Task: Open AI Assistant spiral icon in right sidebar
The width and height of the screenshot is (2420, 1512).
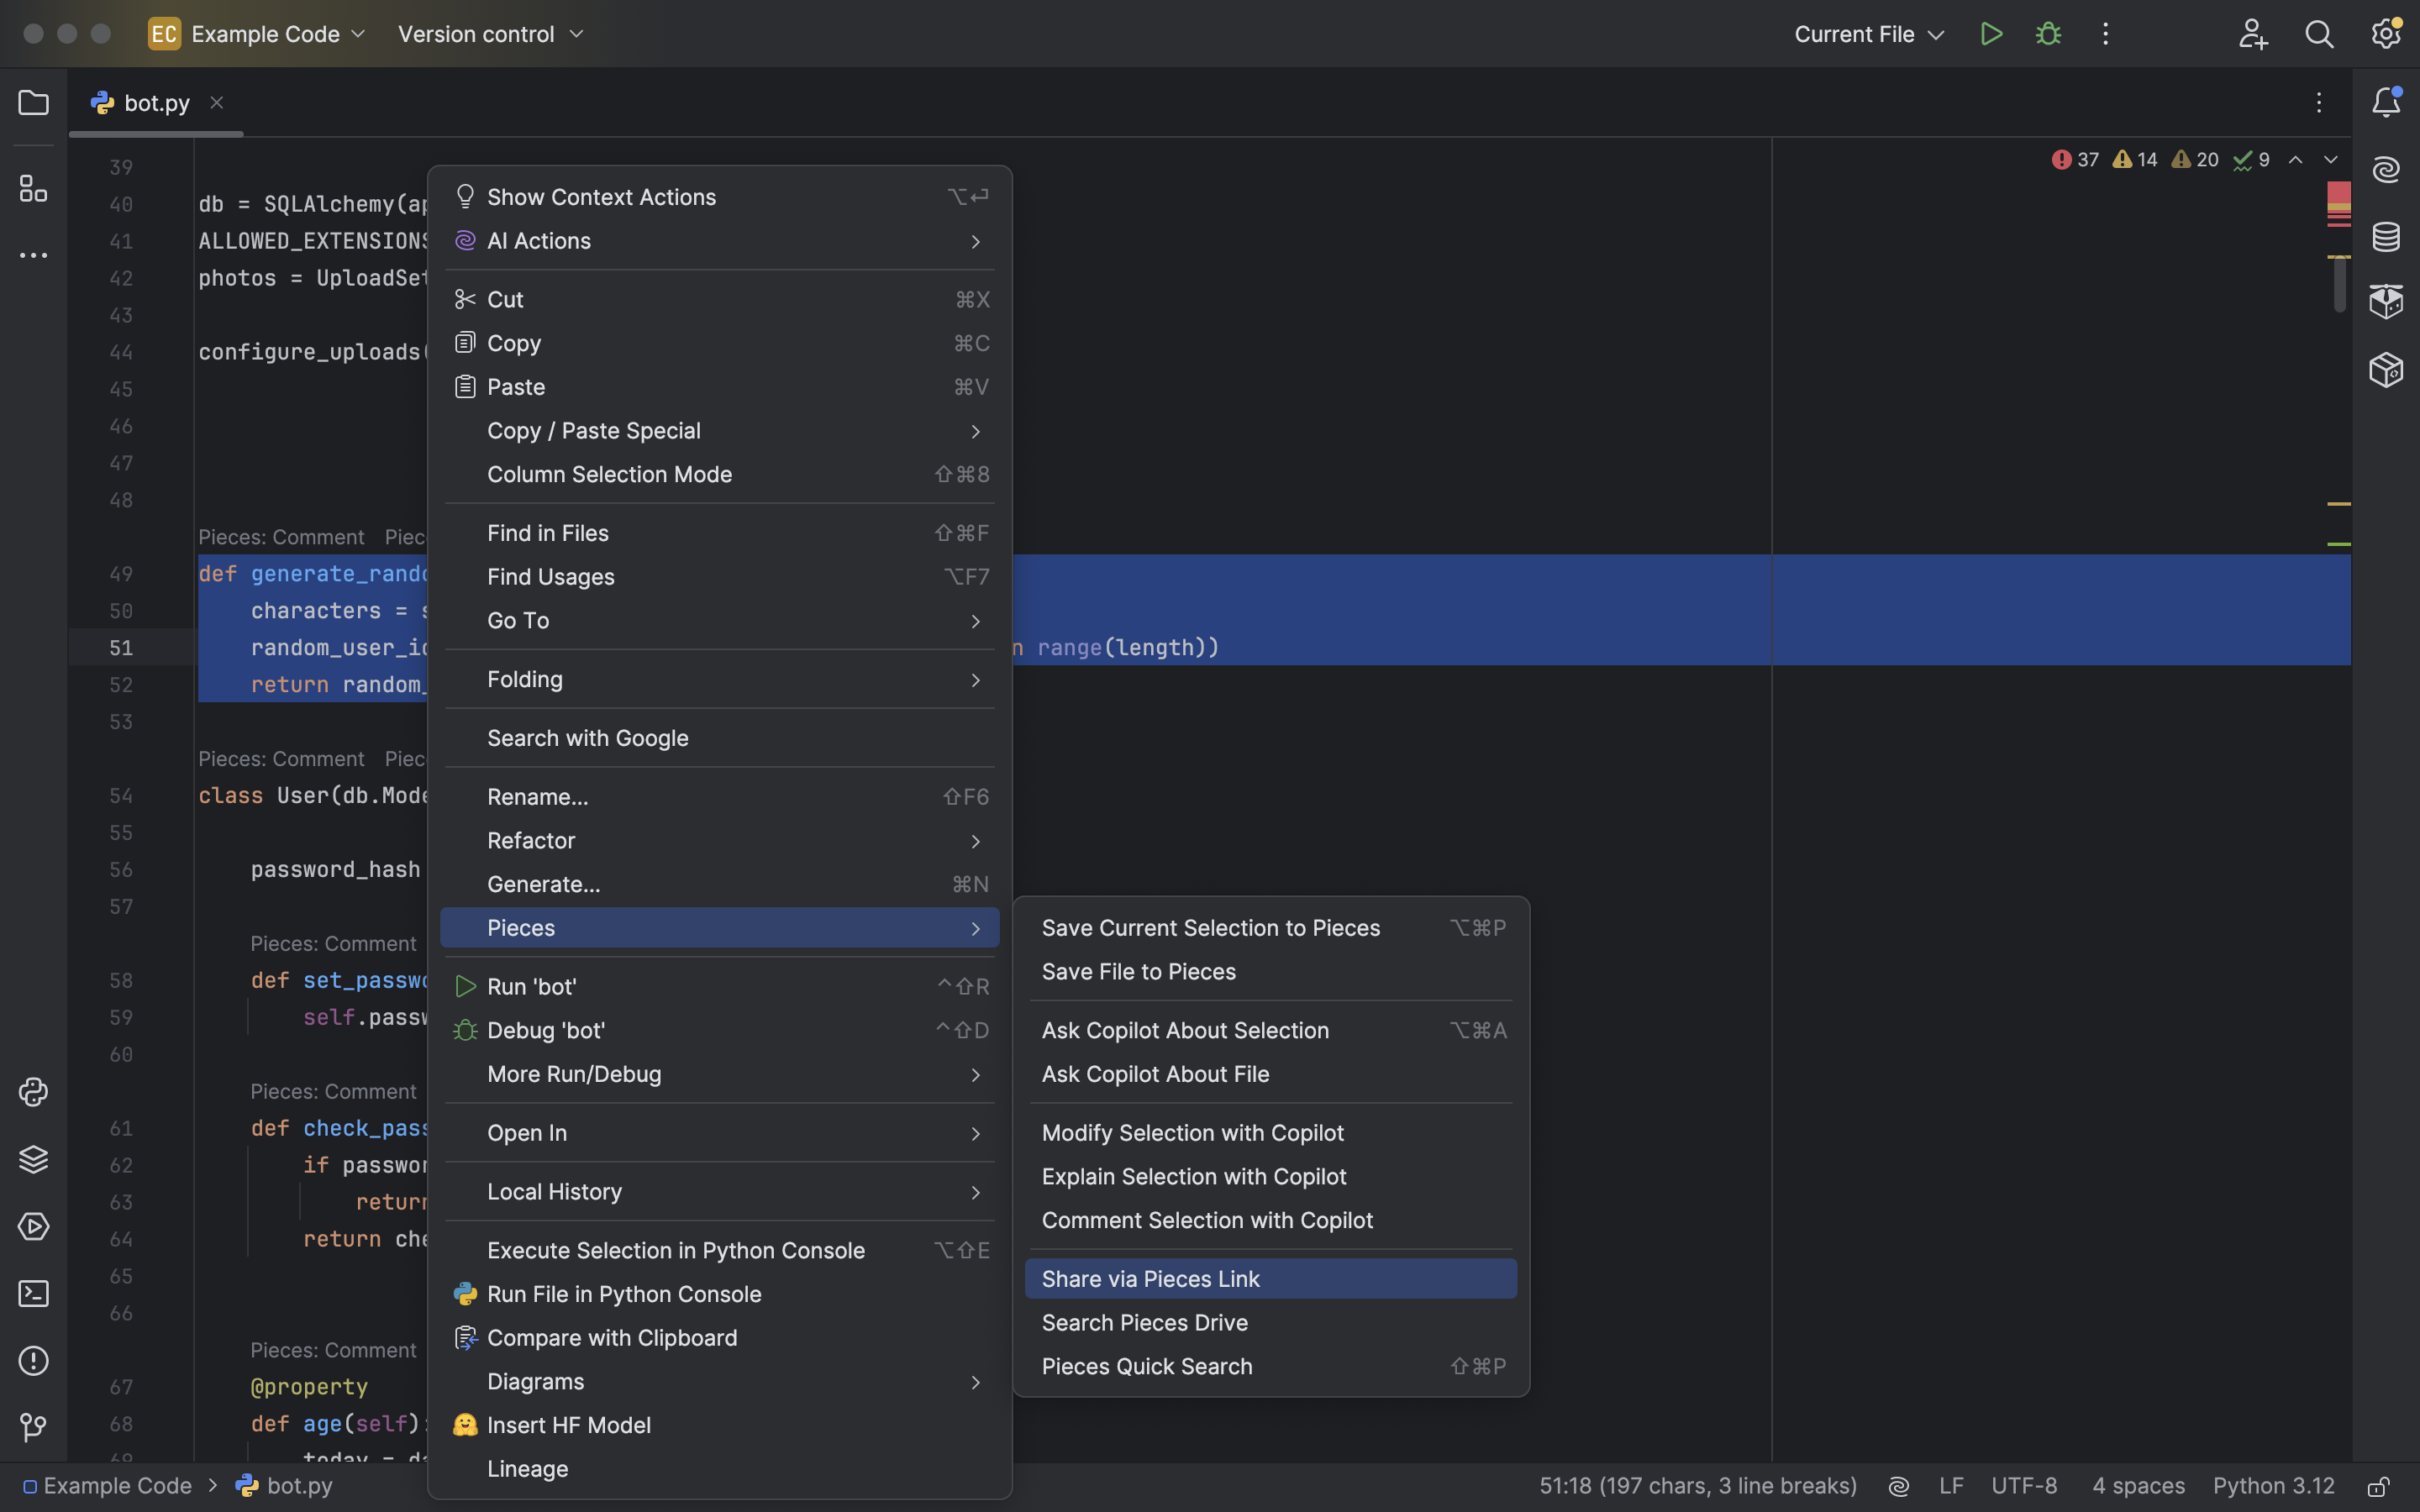Action: pos(2386,169)
